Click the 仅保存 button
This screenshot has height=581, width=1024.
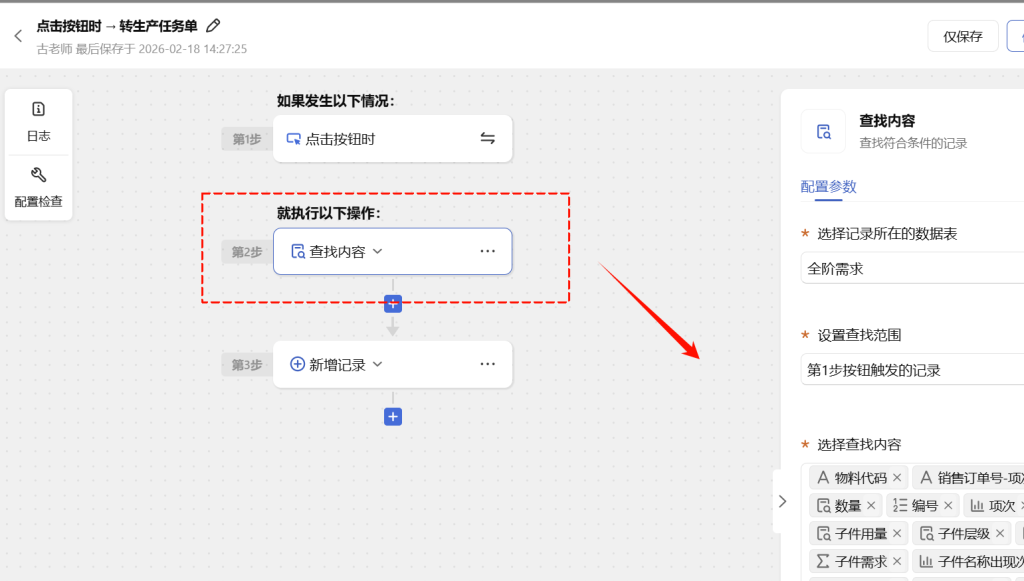(963, 37)
